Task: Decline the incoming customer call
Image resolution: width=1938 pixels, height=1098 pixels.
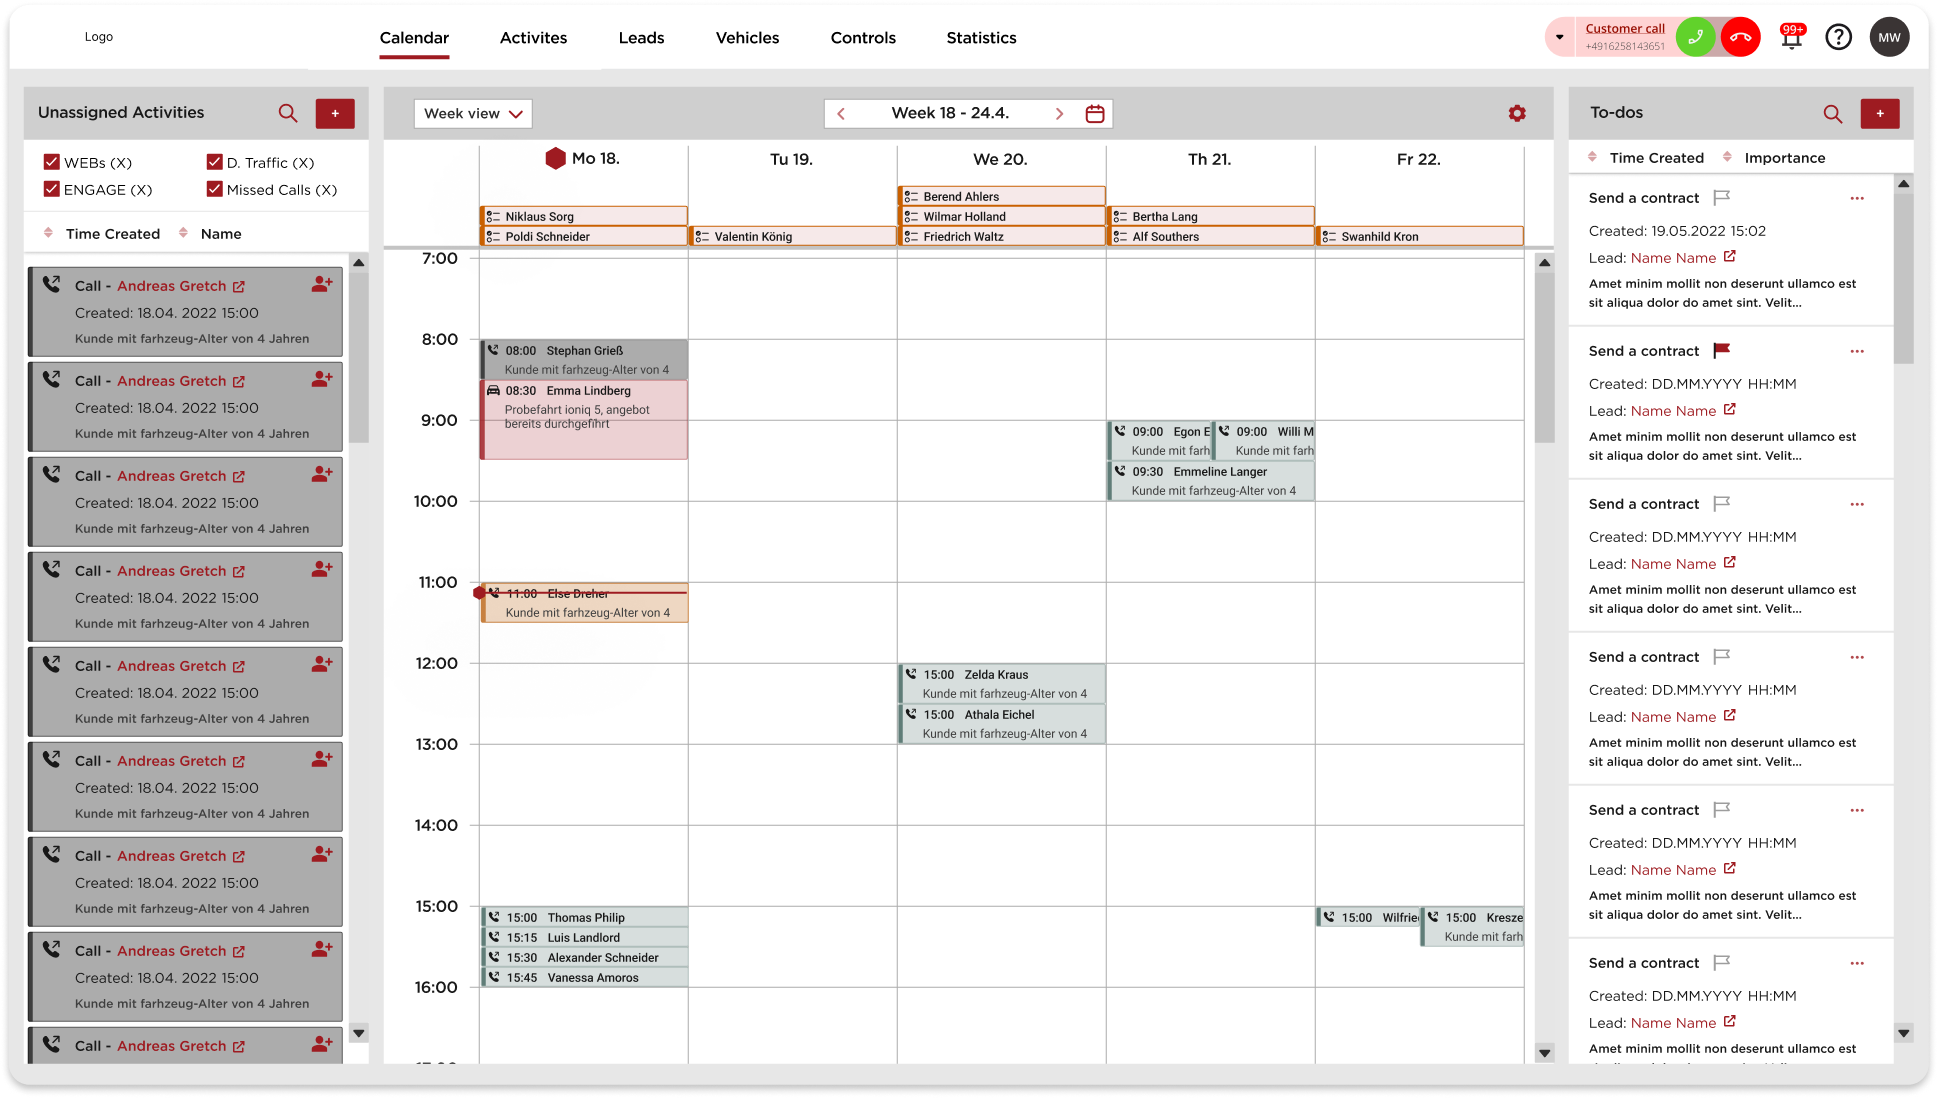Action: click(1741, 37)
